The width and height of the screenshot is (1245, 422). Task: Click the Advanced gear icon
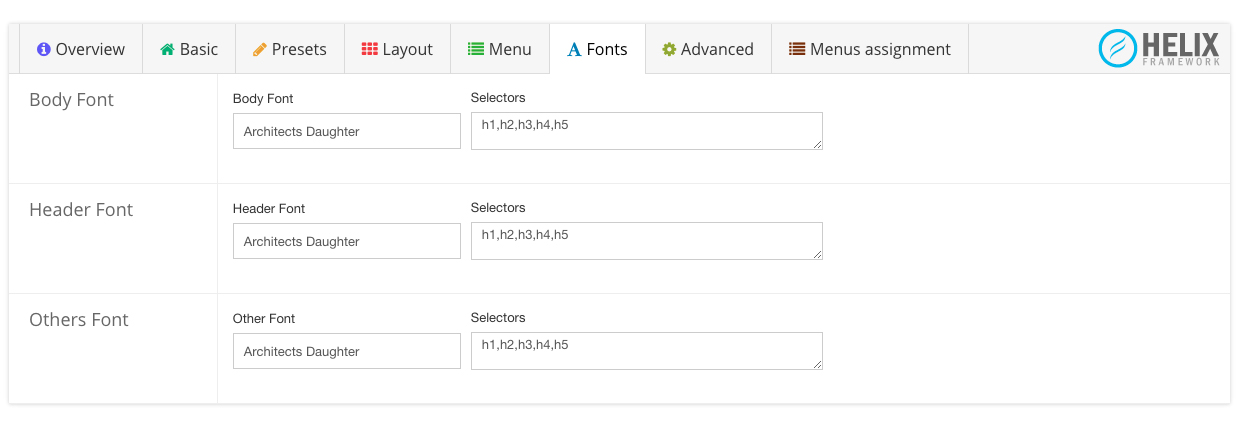[x=669, y=49]
